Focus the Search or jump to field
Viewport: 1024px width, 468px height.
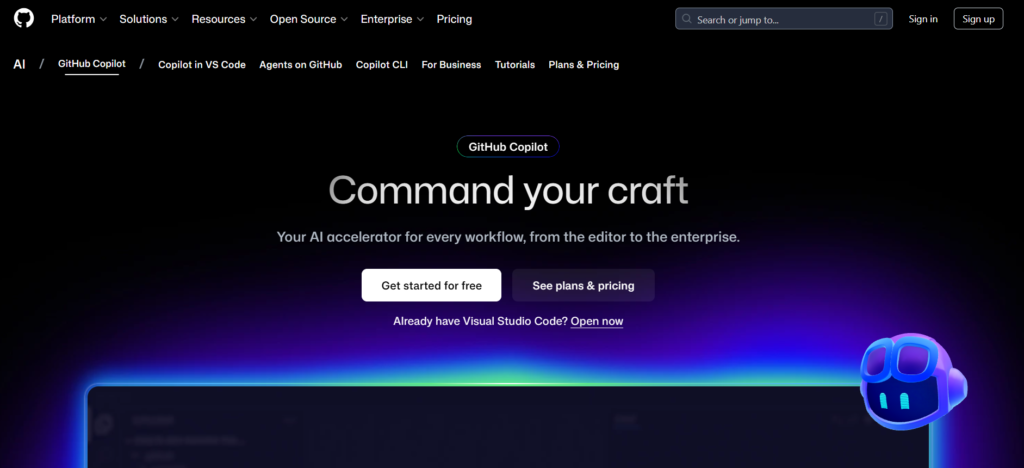[x=784, y=19]
